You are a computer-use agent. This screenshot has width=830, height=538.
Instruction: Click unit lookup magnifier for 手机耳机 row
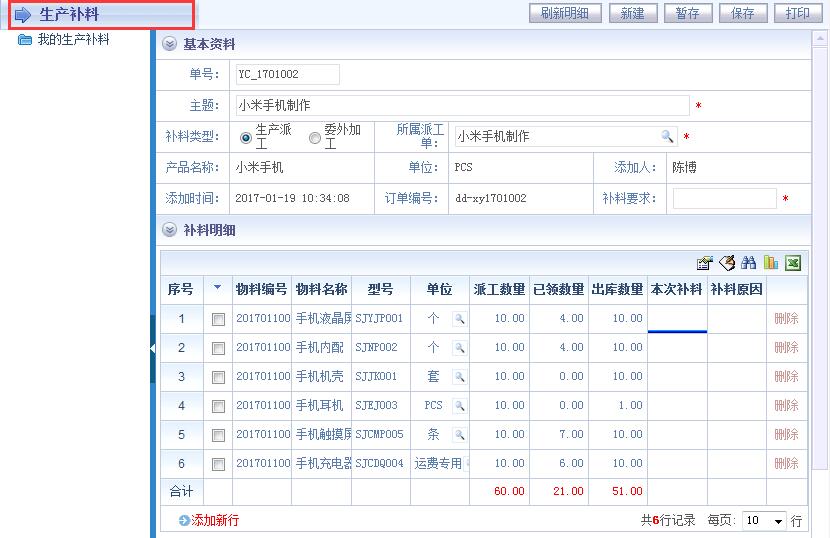[459, 406]
